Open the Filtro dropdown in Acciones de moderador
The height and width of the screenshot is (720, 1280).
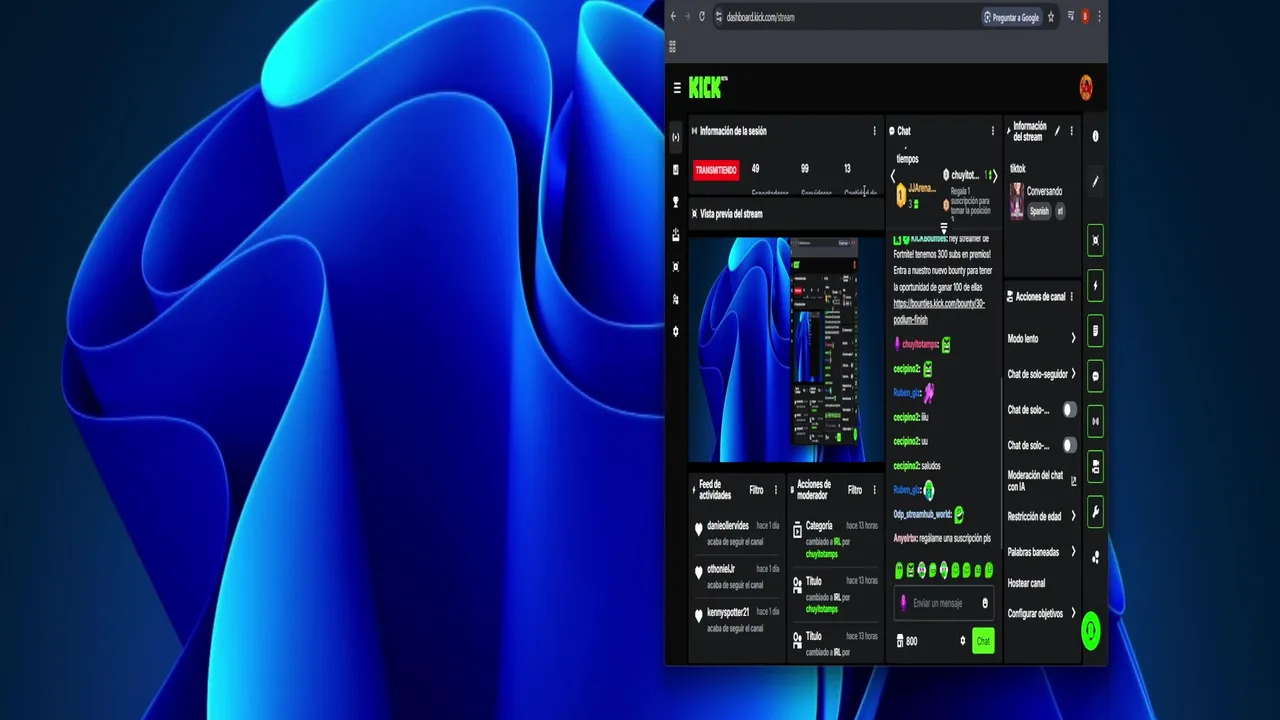coord(855,490)
